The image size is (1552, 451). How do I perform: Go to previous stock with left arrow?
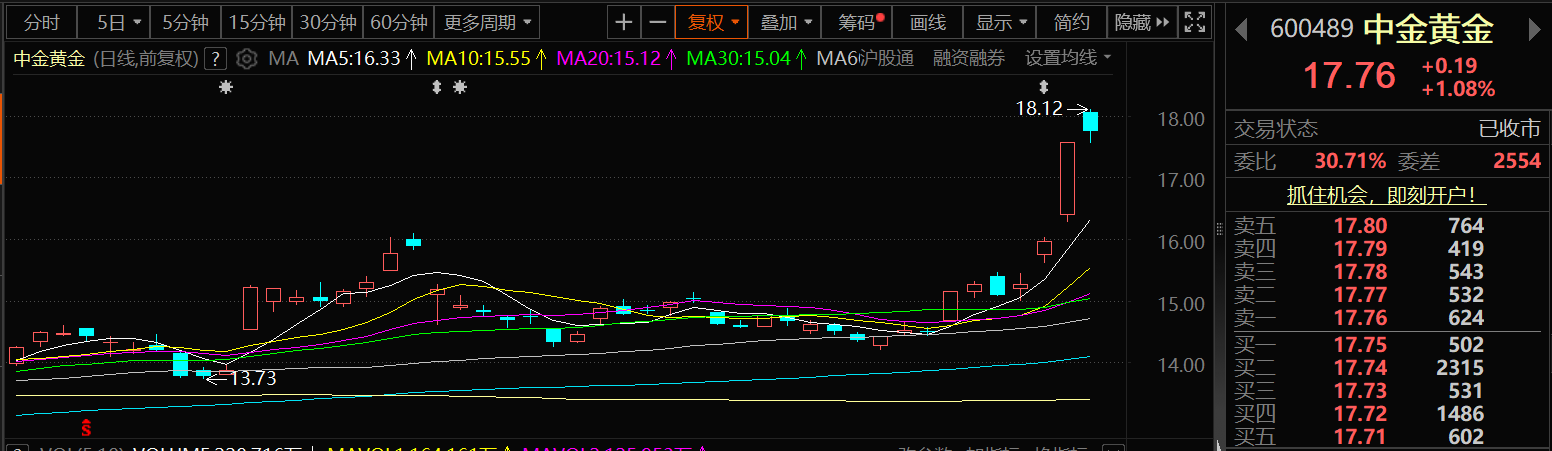1242,30
